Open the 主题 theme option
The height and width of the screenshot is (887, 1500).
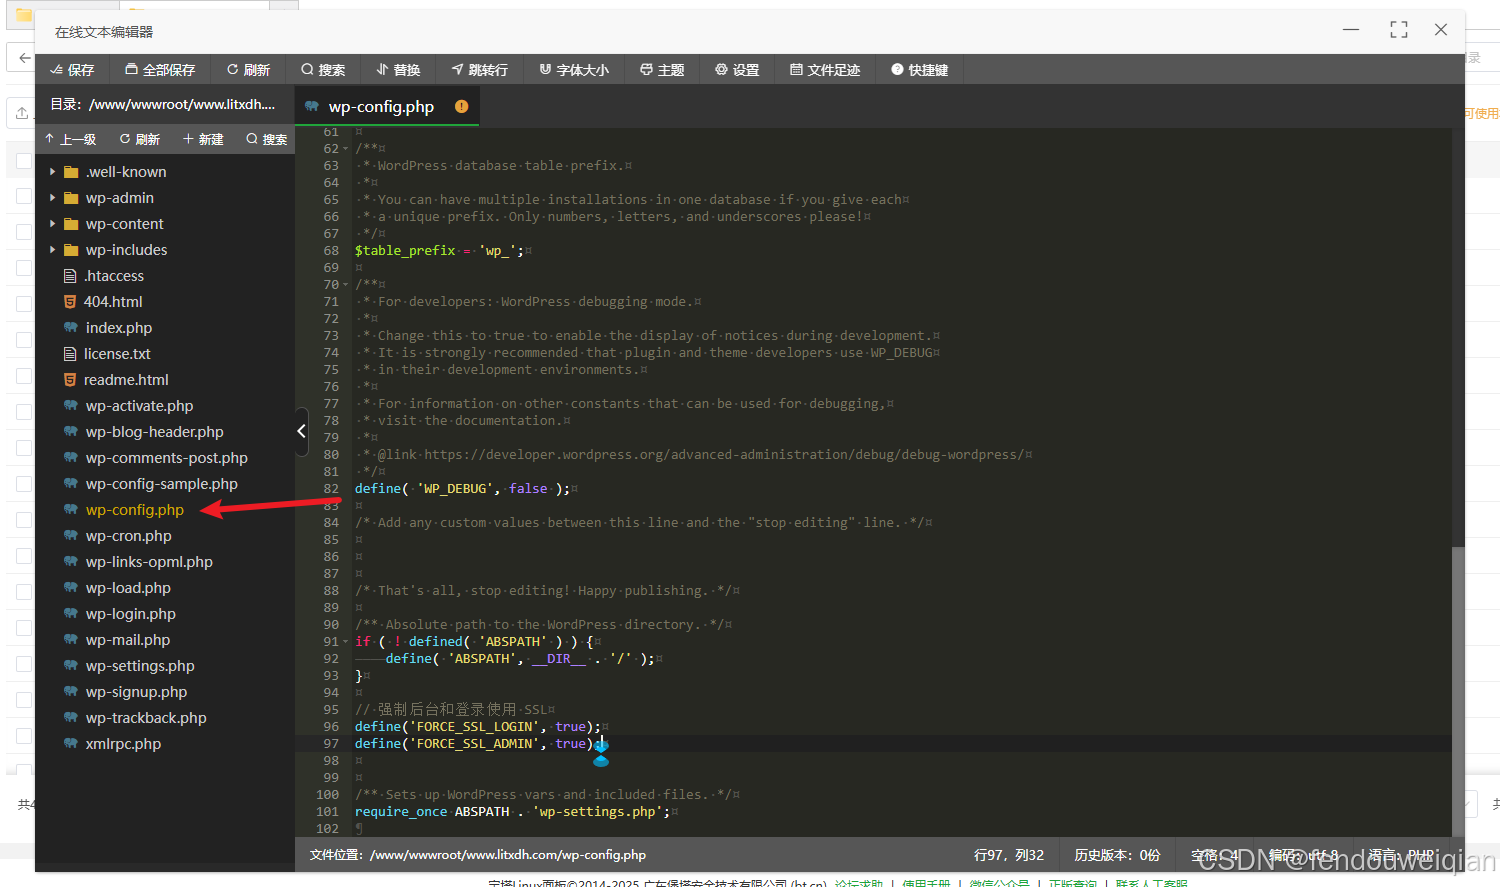pos(662,70)
